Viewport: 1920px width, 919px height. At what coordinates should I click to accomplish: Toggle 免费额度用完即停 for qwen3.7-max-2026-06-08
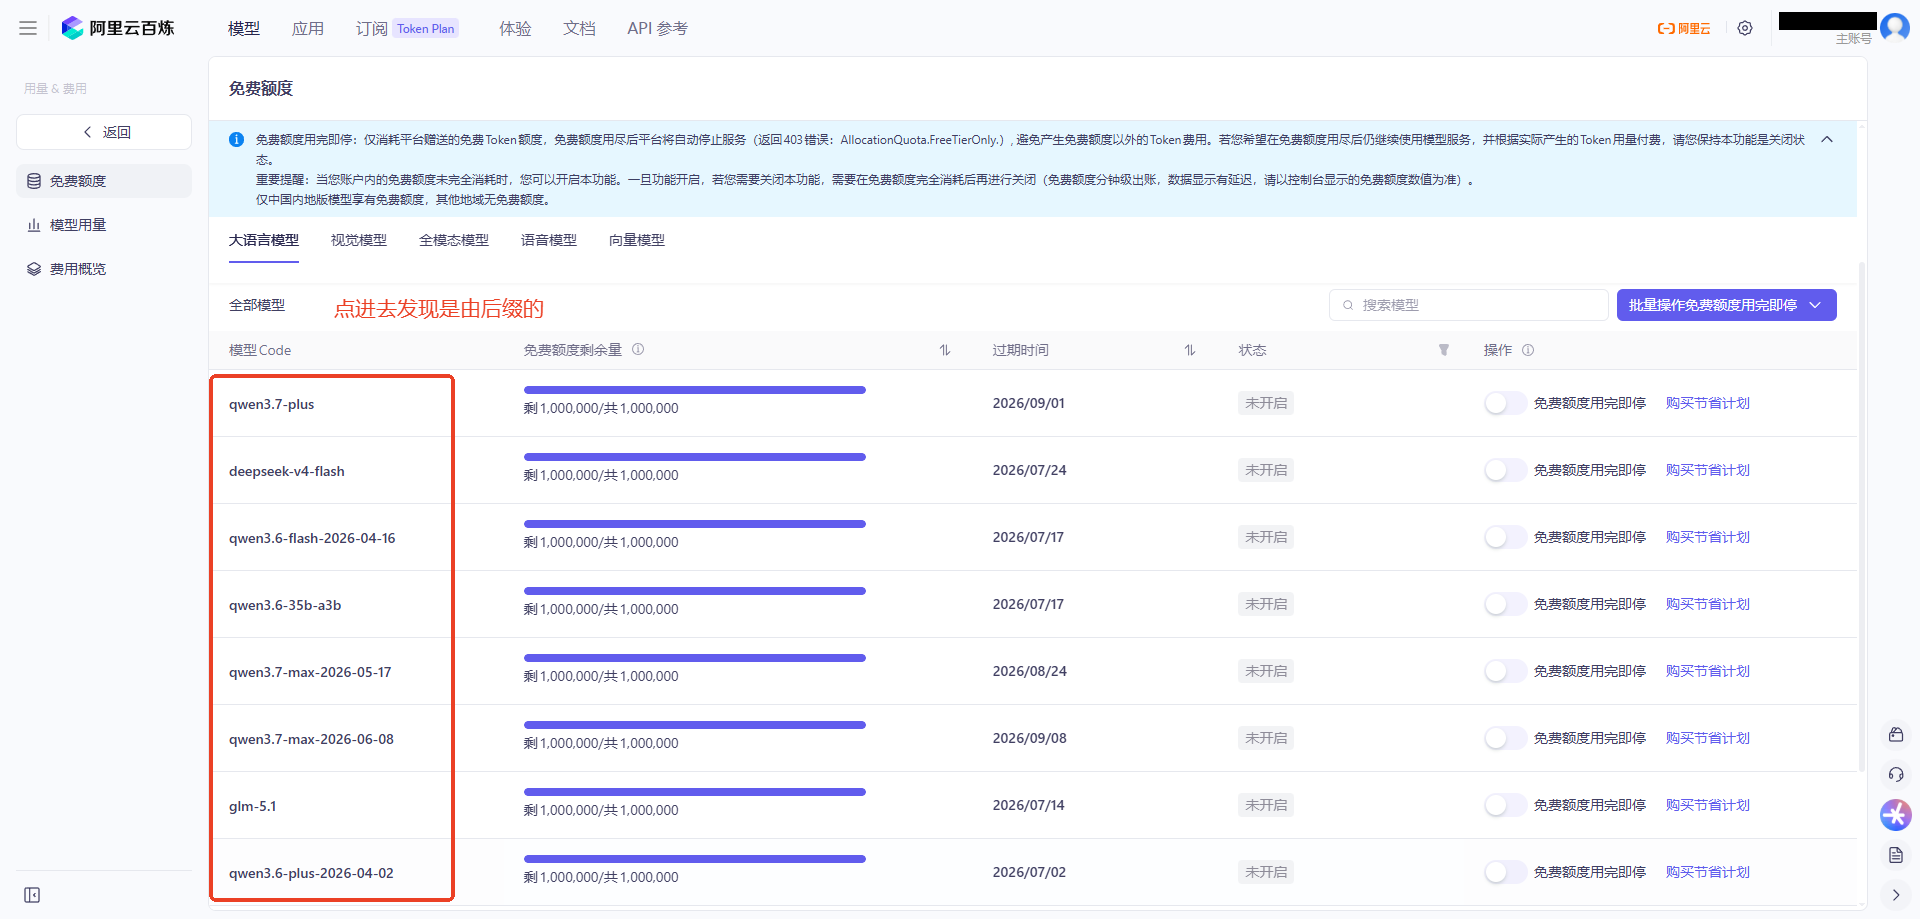coord(1504,738)
